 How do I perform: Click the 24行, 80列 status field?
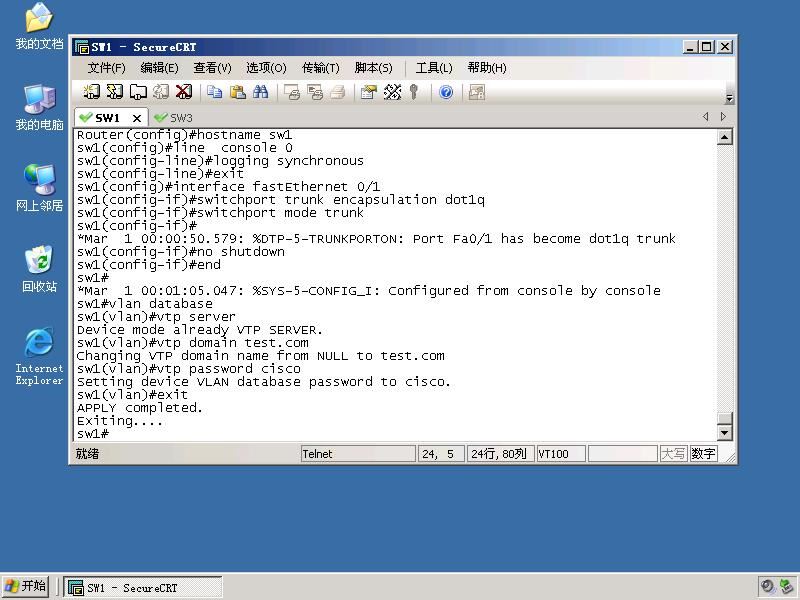(x=500, y=454)
